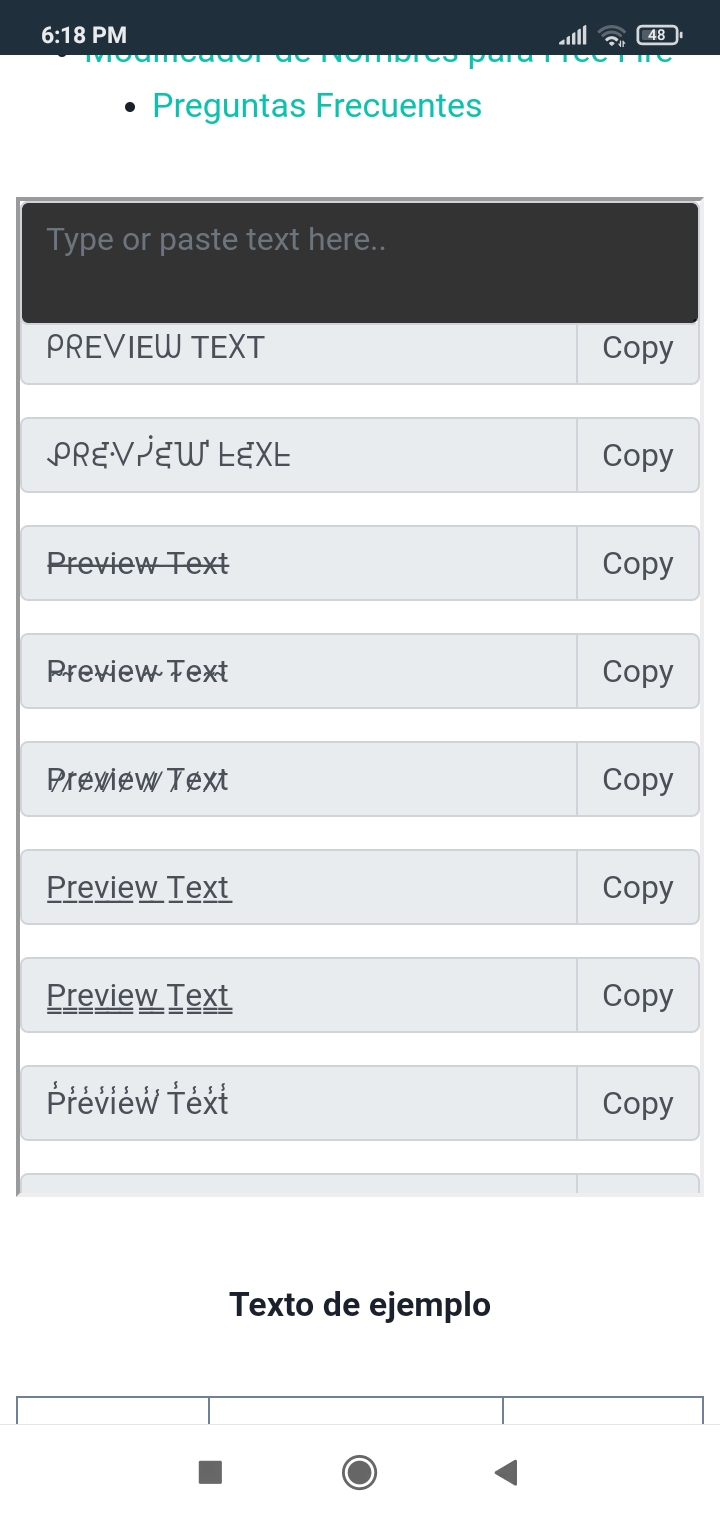
Task: Open the Preguntas Frecuentes link
Action: tap(317, 106)
